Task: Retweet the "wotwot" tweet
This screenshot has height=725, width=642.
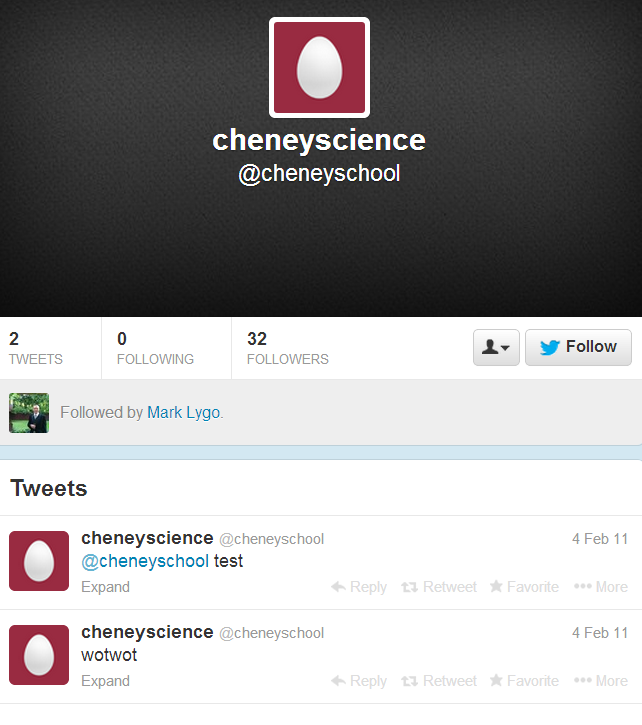Action: click(x=438, y=681)
